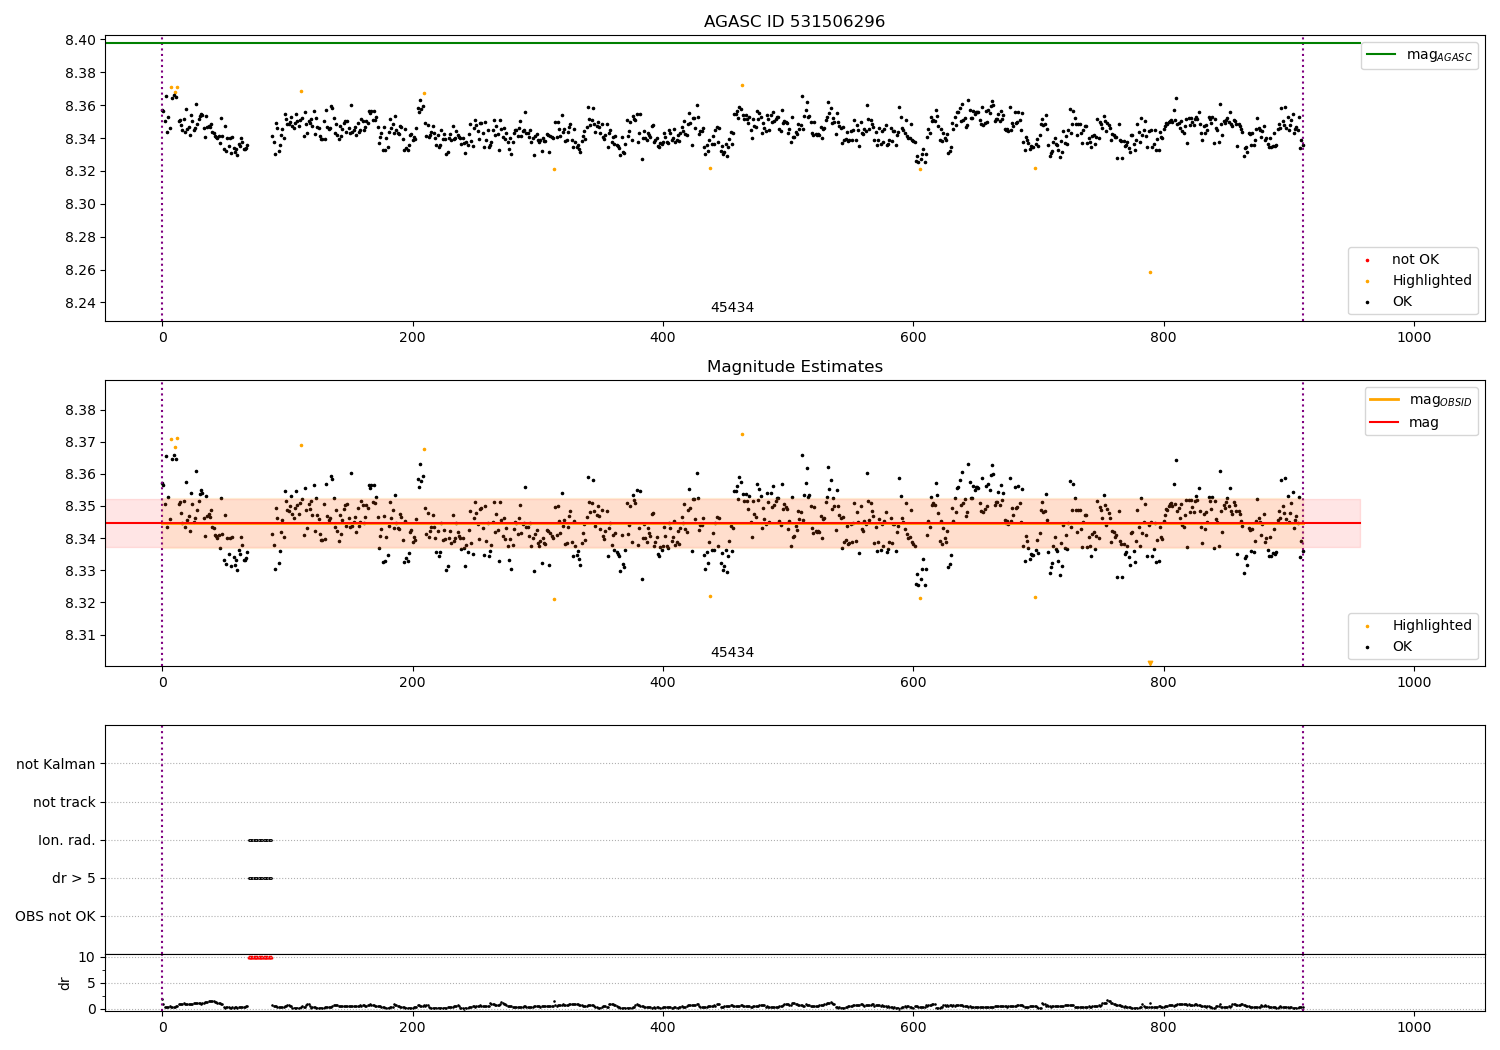
Task: Click the 'OBS not OK' axis label
Action: (55, 917)
